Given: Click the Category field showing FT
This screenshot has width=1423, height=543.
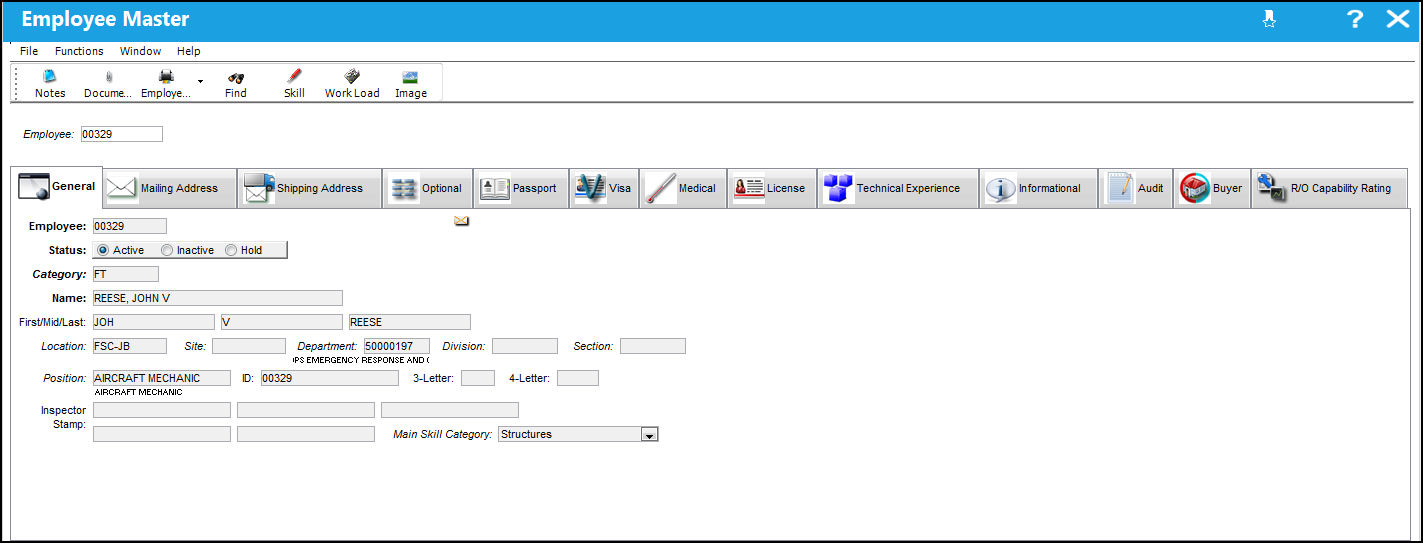Looking at the screenshot, I should click(125, 274).
